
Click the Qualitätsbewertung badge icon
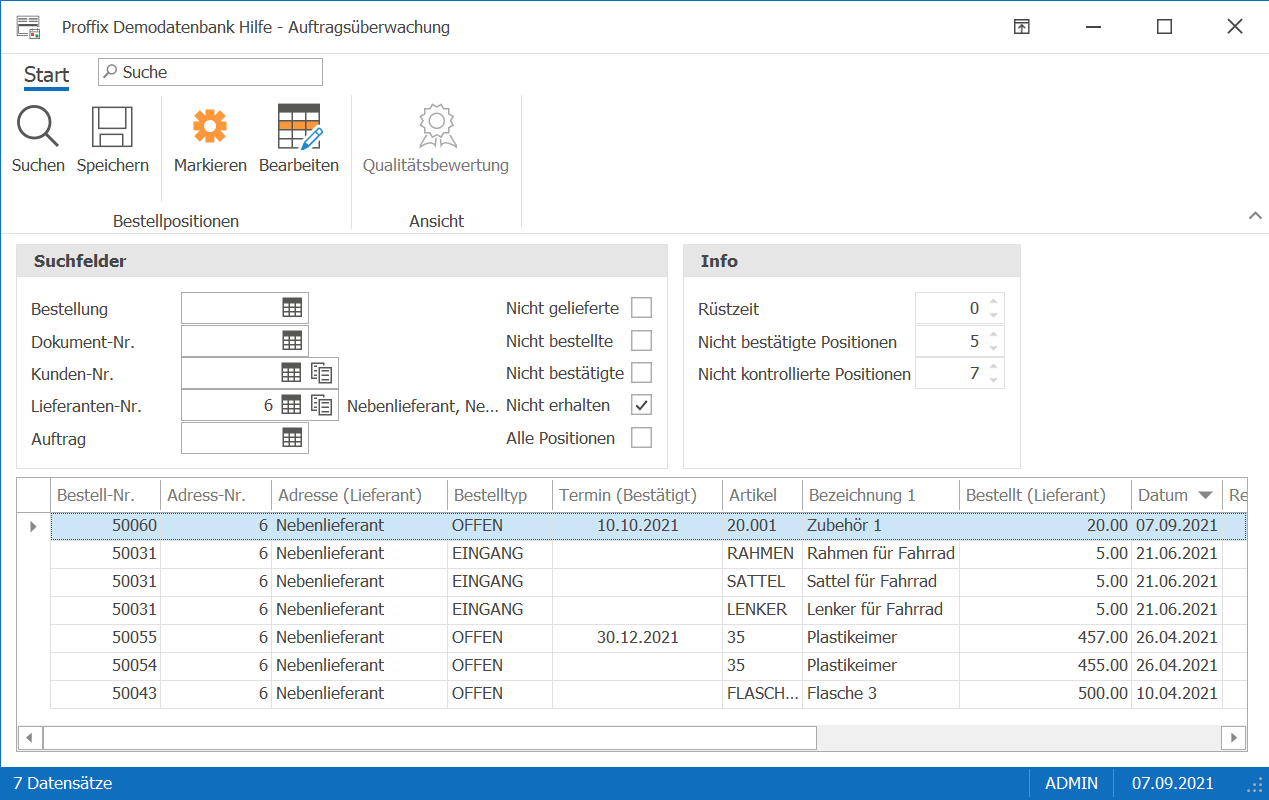pos(436,126)
